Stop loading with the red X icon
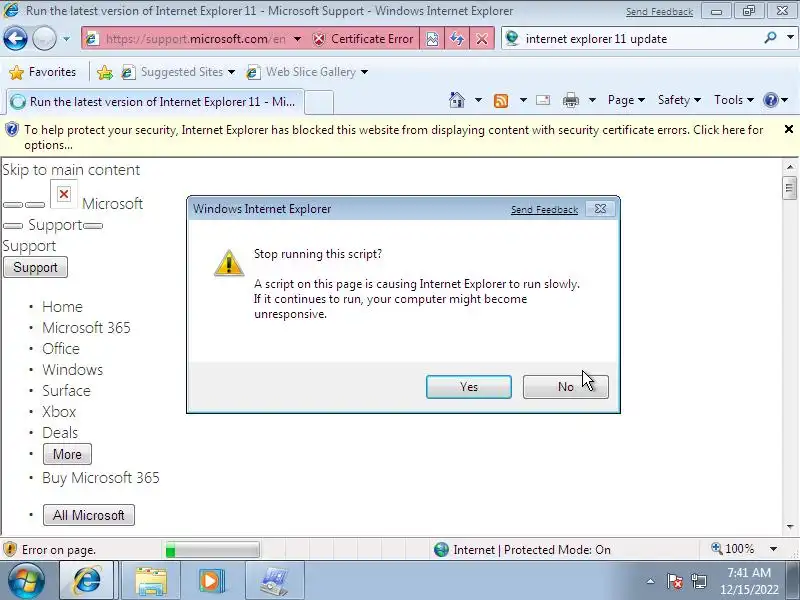The image size is (800, 600). (481, 39)
